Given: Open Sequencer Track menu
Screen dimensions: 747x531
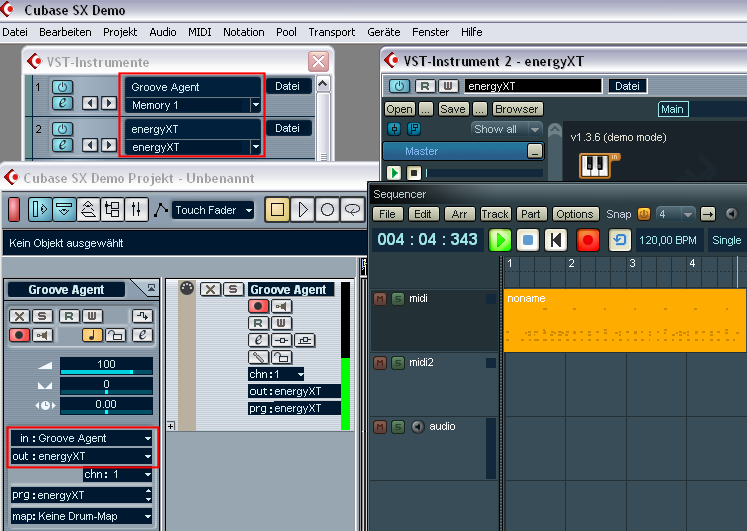Looking at the screenshot, I should [495, 214].
